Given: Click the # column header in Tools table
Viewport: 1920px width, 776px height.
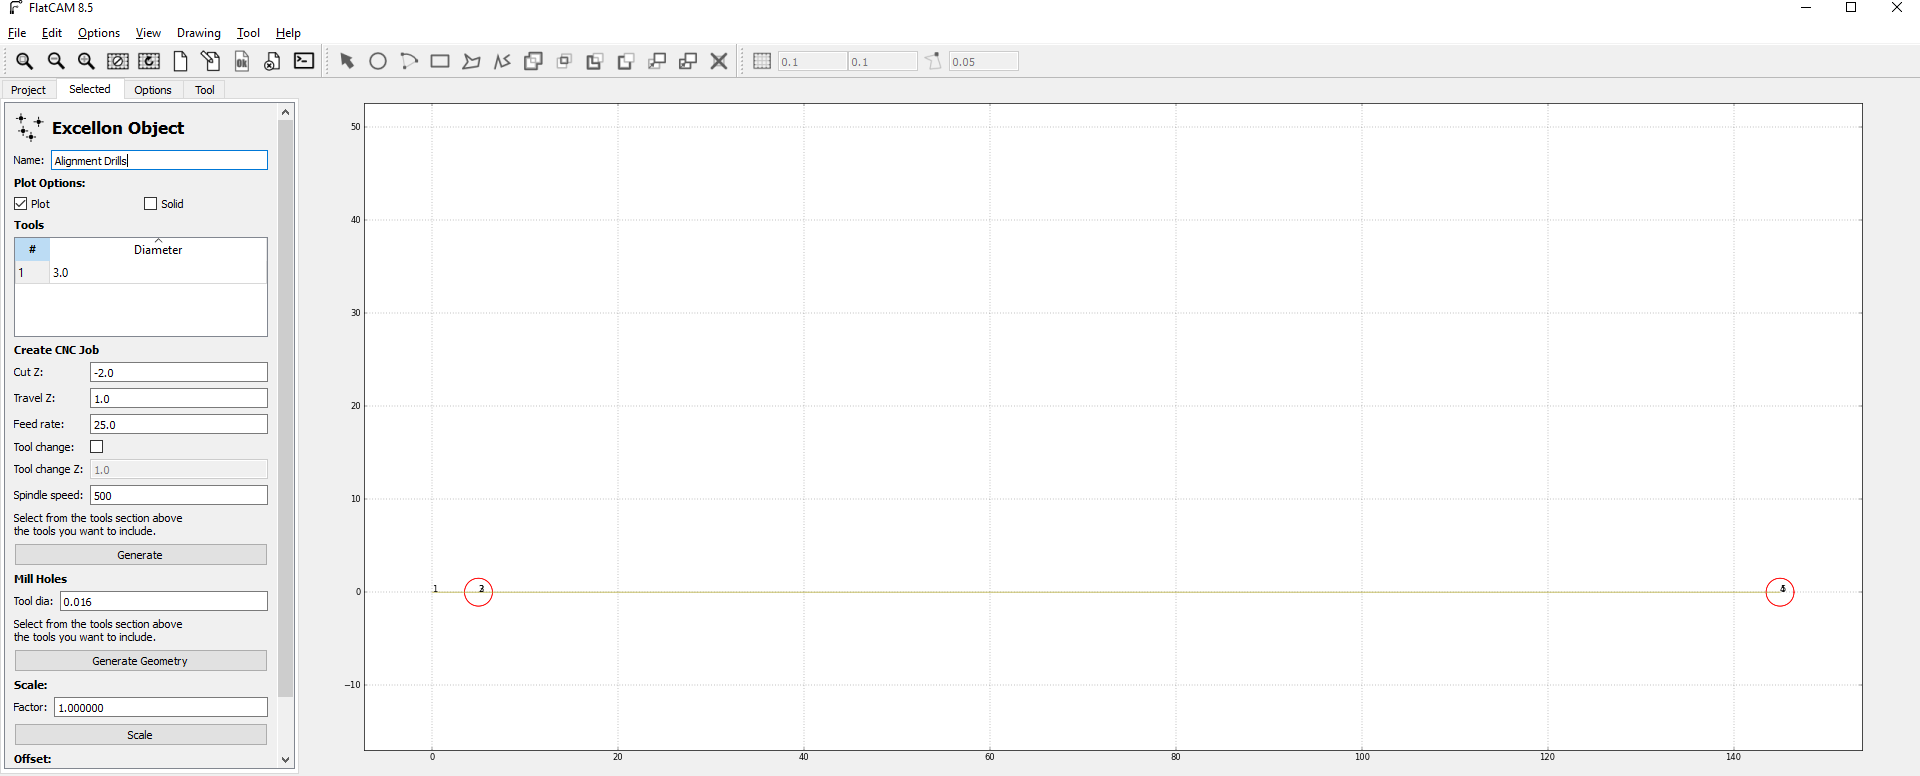Looking at the screenshot, I should tap(32, 249).
